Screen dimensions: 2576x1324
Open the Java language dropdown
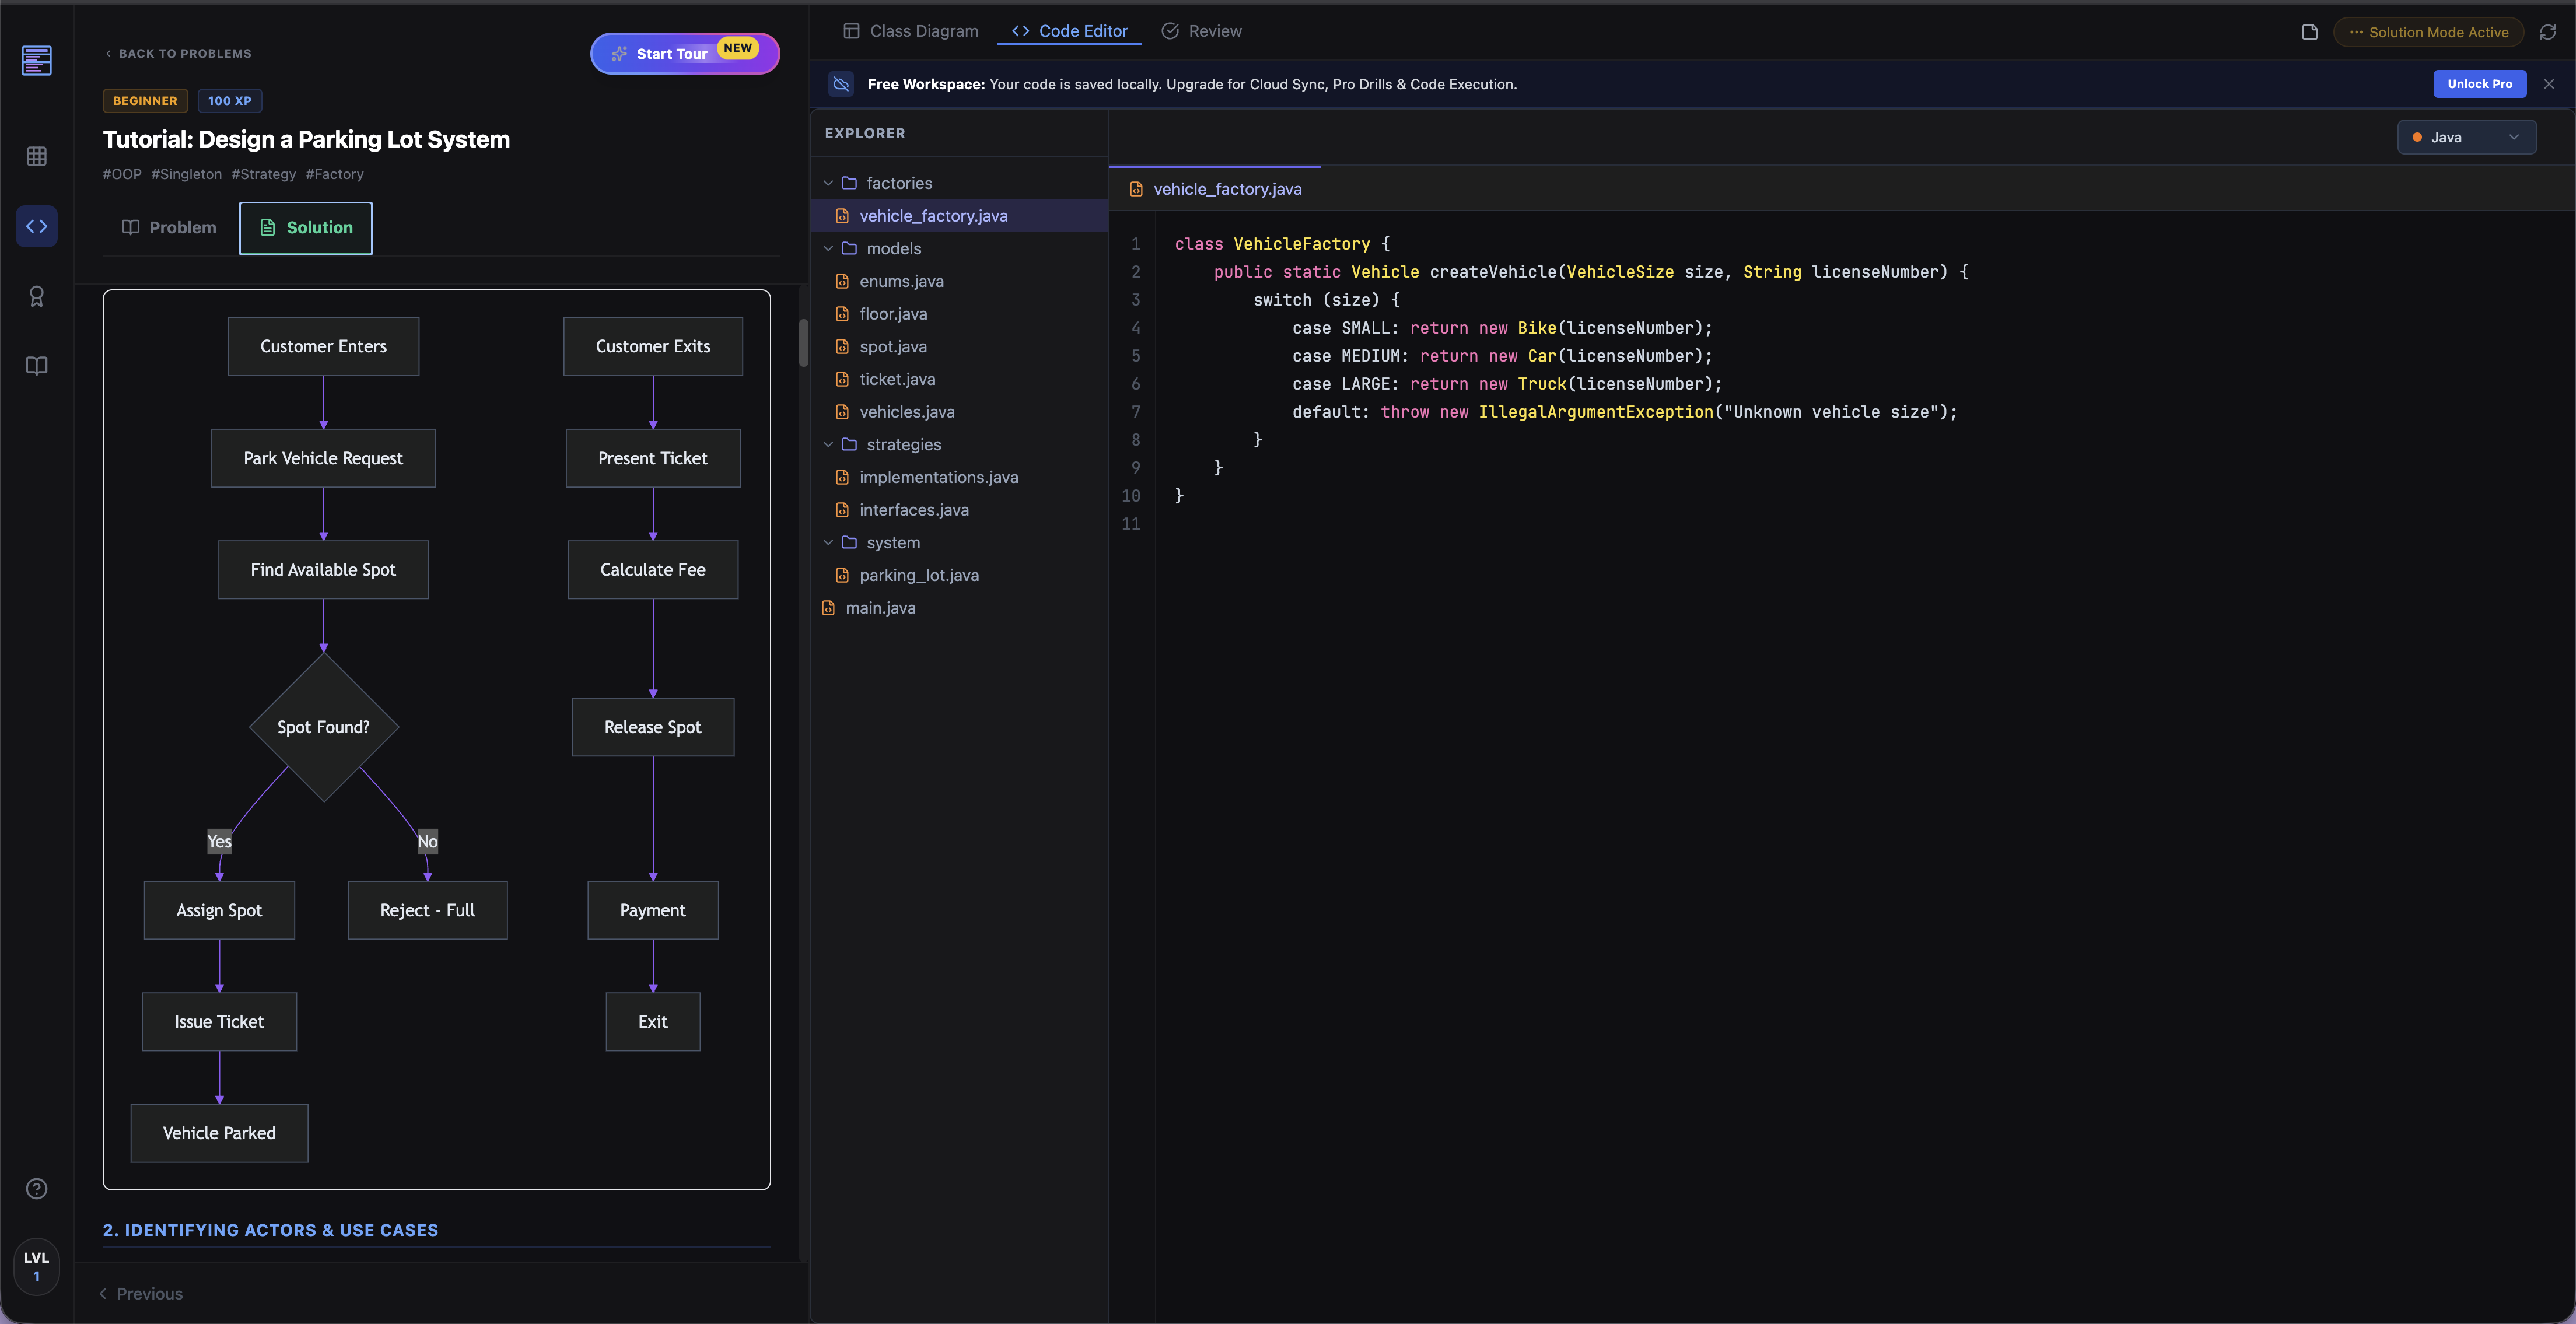[2465, 137]
